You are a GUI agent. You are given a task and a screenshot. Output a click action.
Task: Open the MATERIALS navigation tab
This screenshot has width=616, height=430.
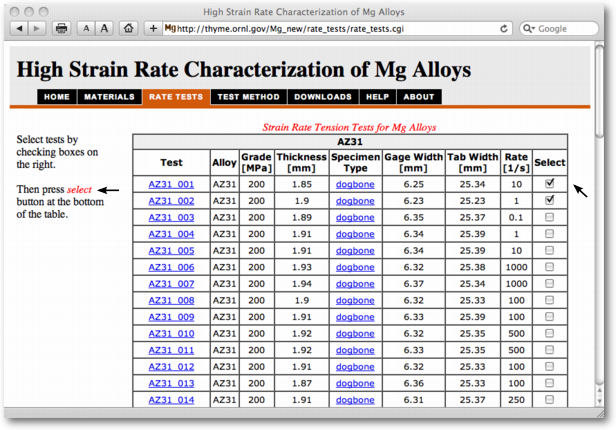[109, 97]
